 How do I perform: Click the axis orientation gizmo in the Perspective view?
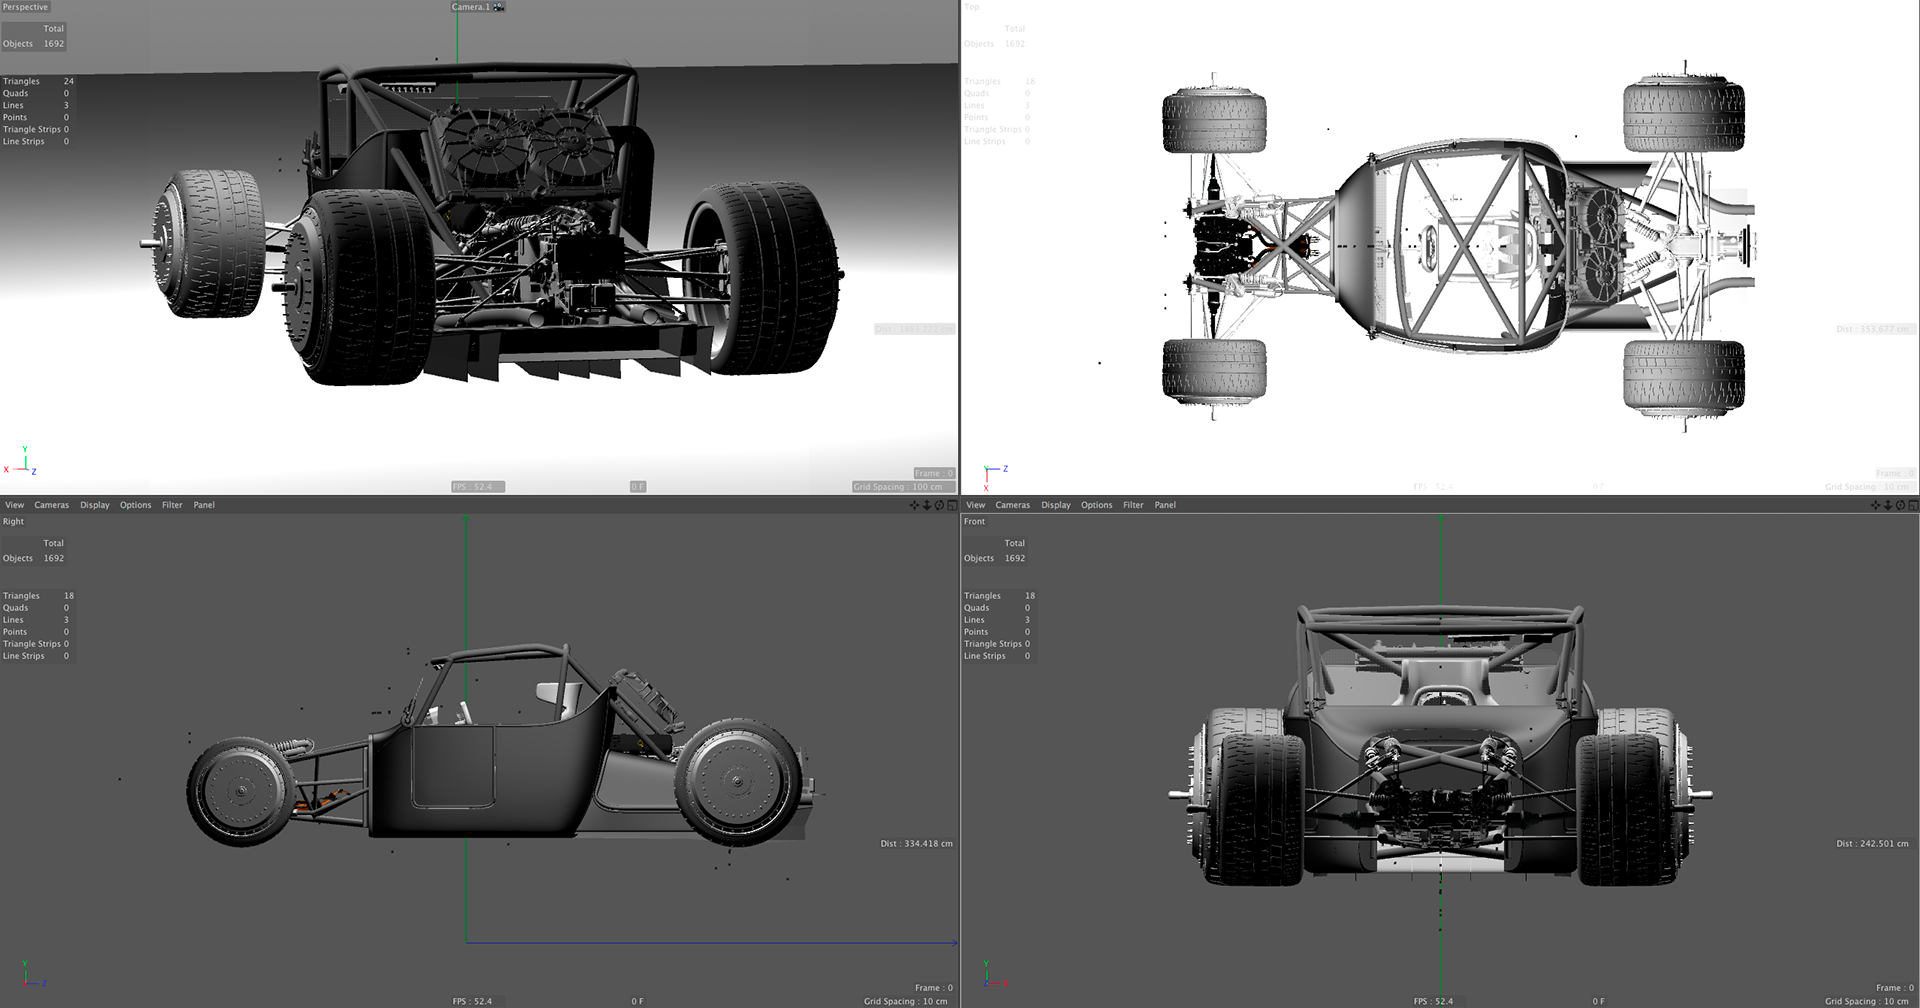pyautogui.click(x=21, y=461)
